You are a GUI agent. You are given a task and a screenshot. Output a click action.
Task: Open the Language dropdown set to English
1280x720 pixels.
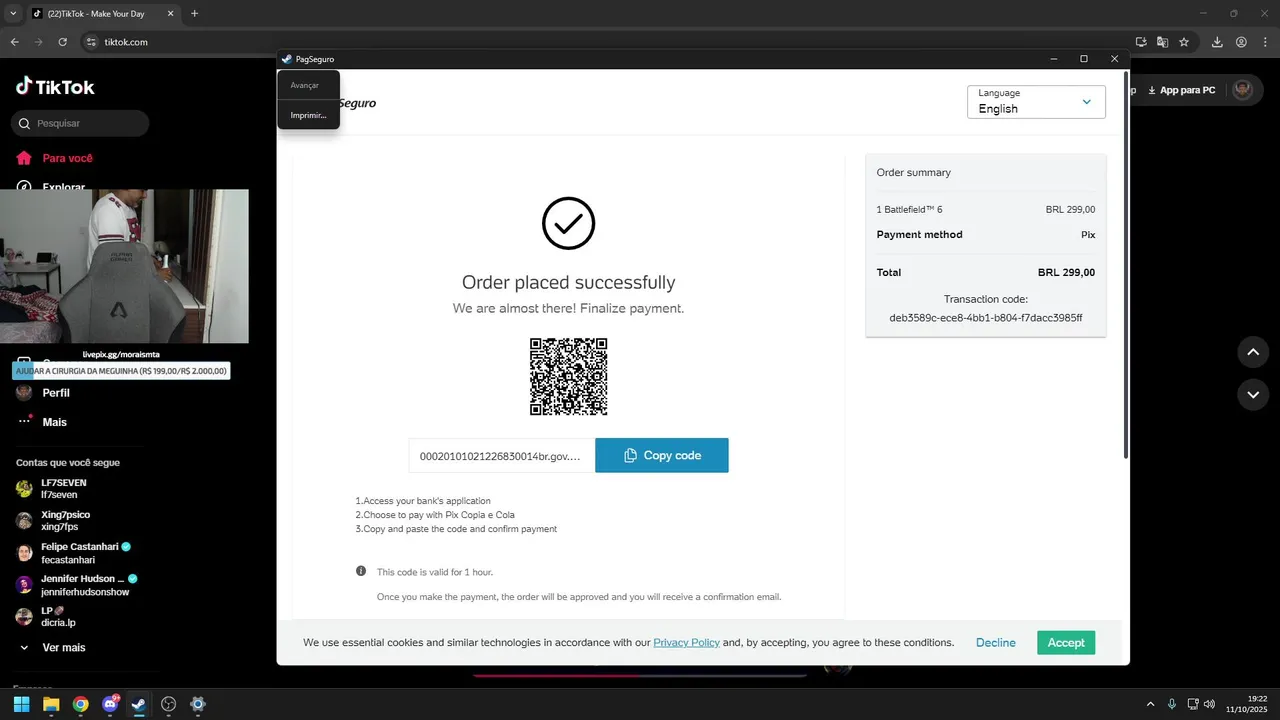pos(1036,102)
